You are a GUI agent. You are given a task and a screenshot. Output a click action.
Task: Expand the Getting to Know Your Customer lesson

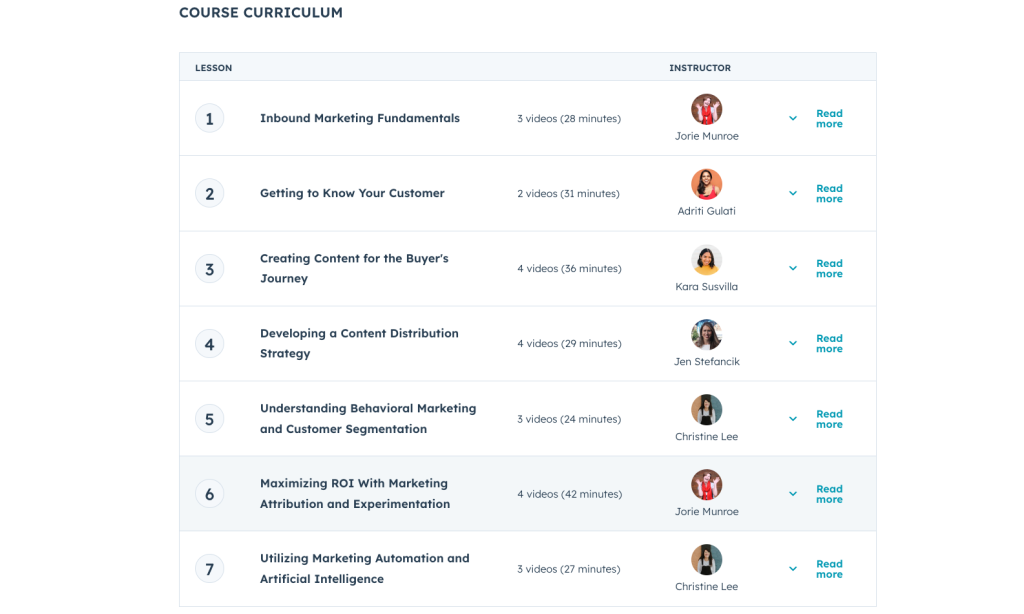[792, 193]
